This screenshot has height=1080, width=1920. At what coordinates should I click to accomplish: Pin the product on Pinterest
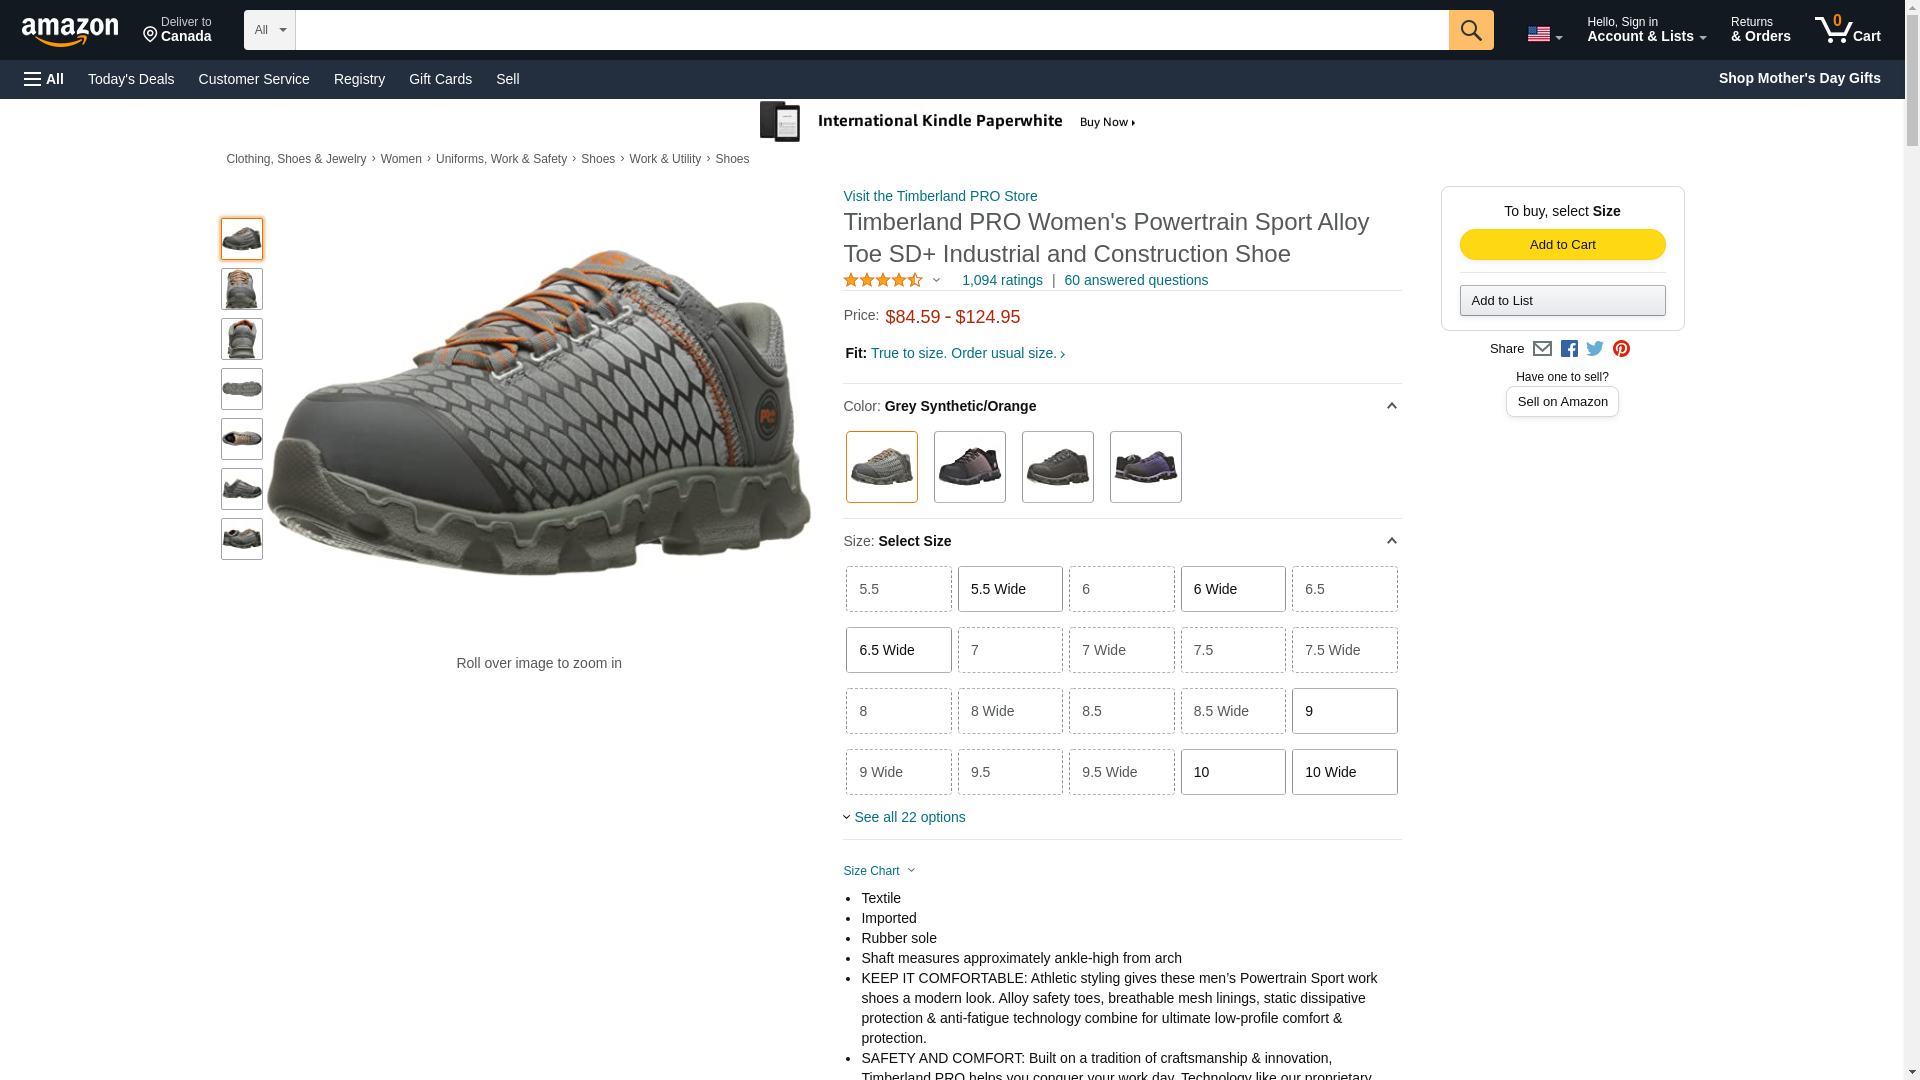[x=1621, y=349]
